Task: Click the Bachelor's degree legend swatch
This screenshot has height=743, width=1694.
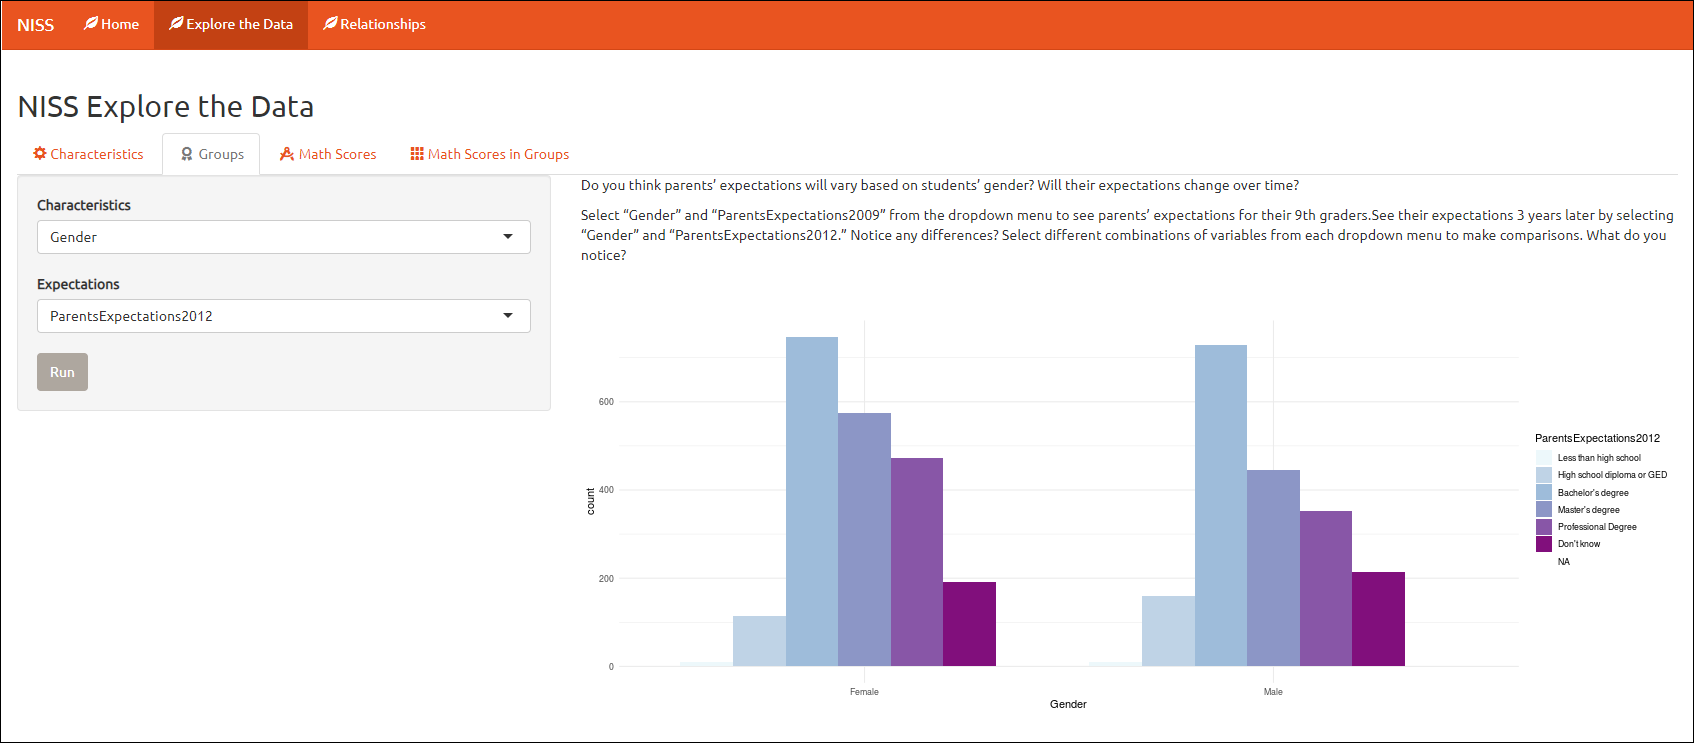Action: [x=1544, y=493]
